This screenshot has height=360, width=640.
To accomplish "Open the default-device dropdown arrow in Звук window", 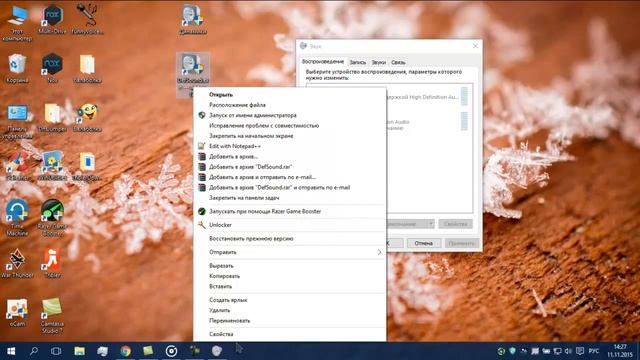I will (x=431, y=224).
